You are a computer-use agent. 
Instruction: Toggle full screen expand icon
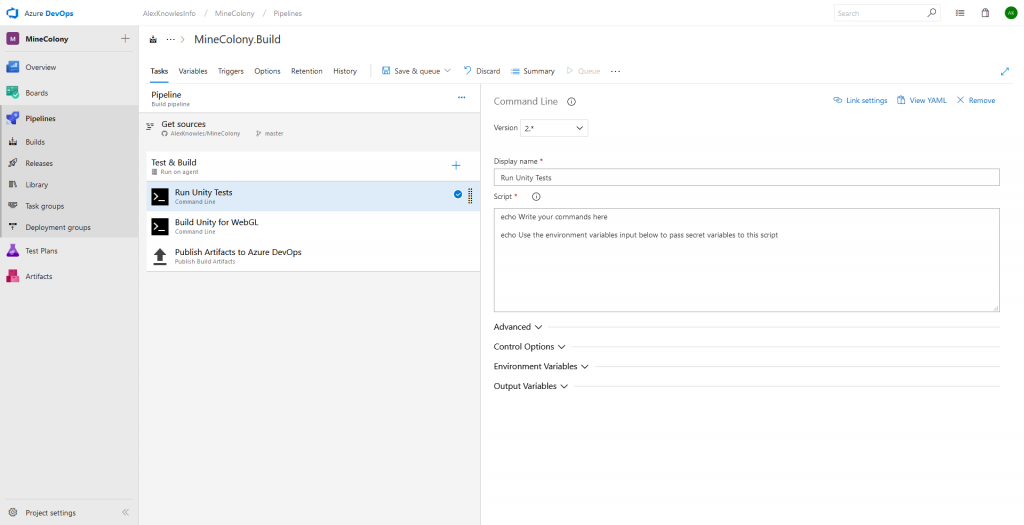pyautogui.click(x=1004, y=71)
